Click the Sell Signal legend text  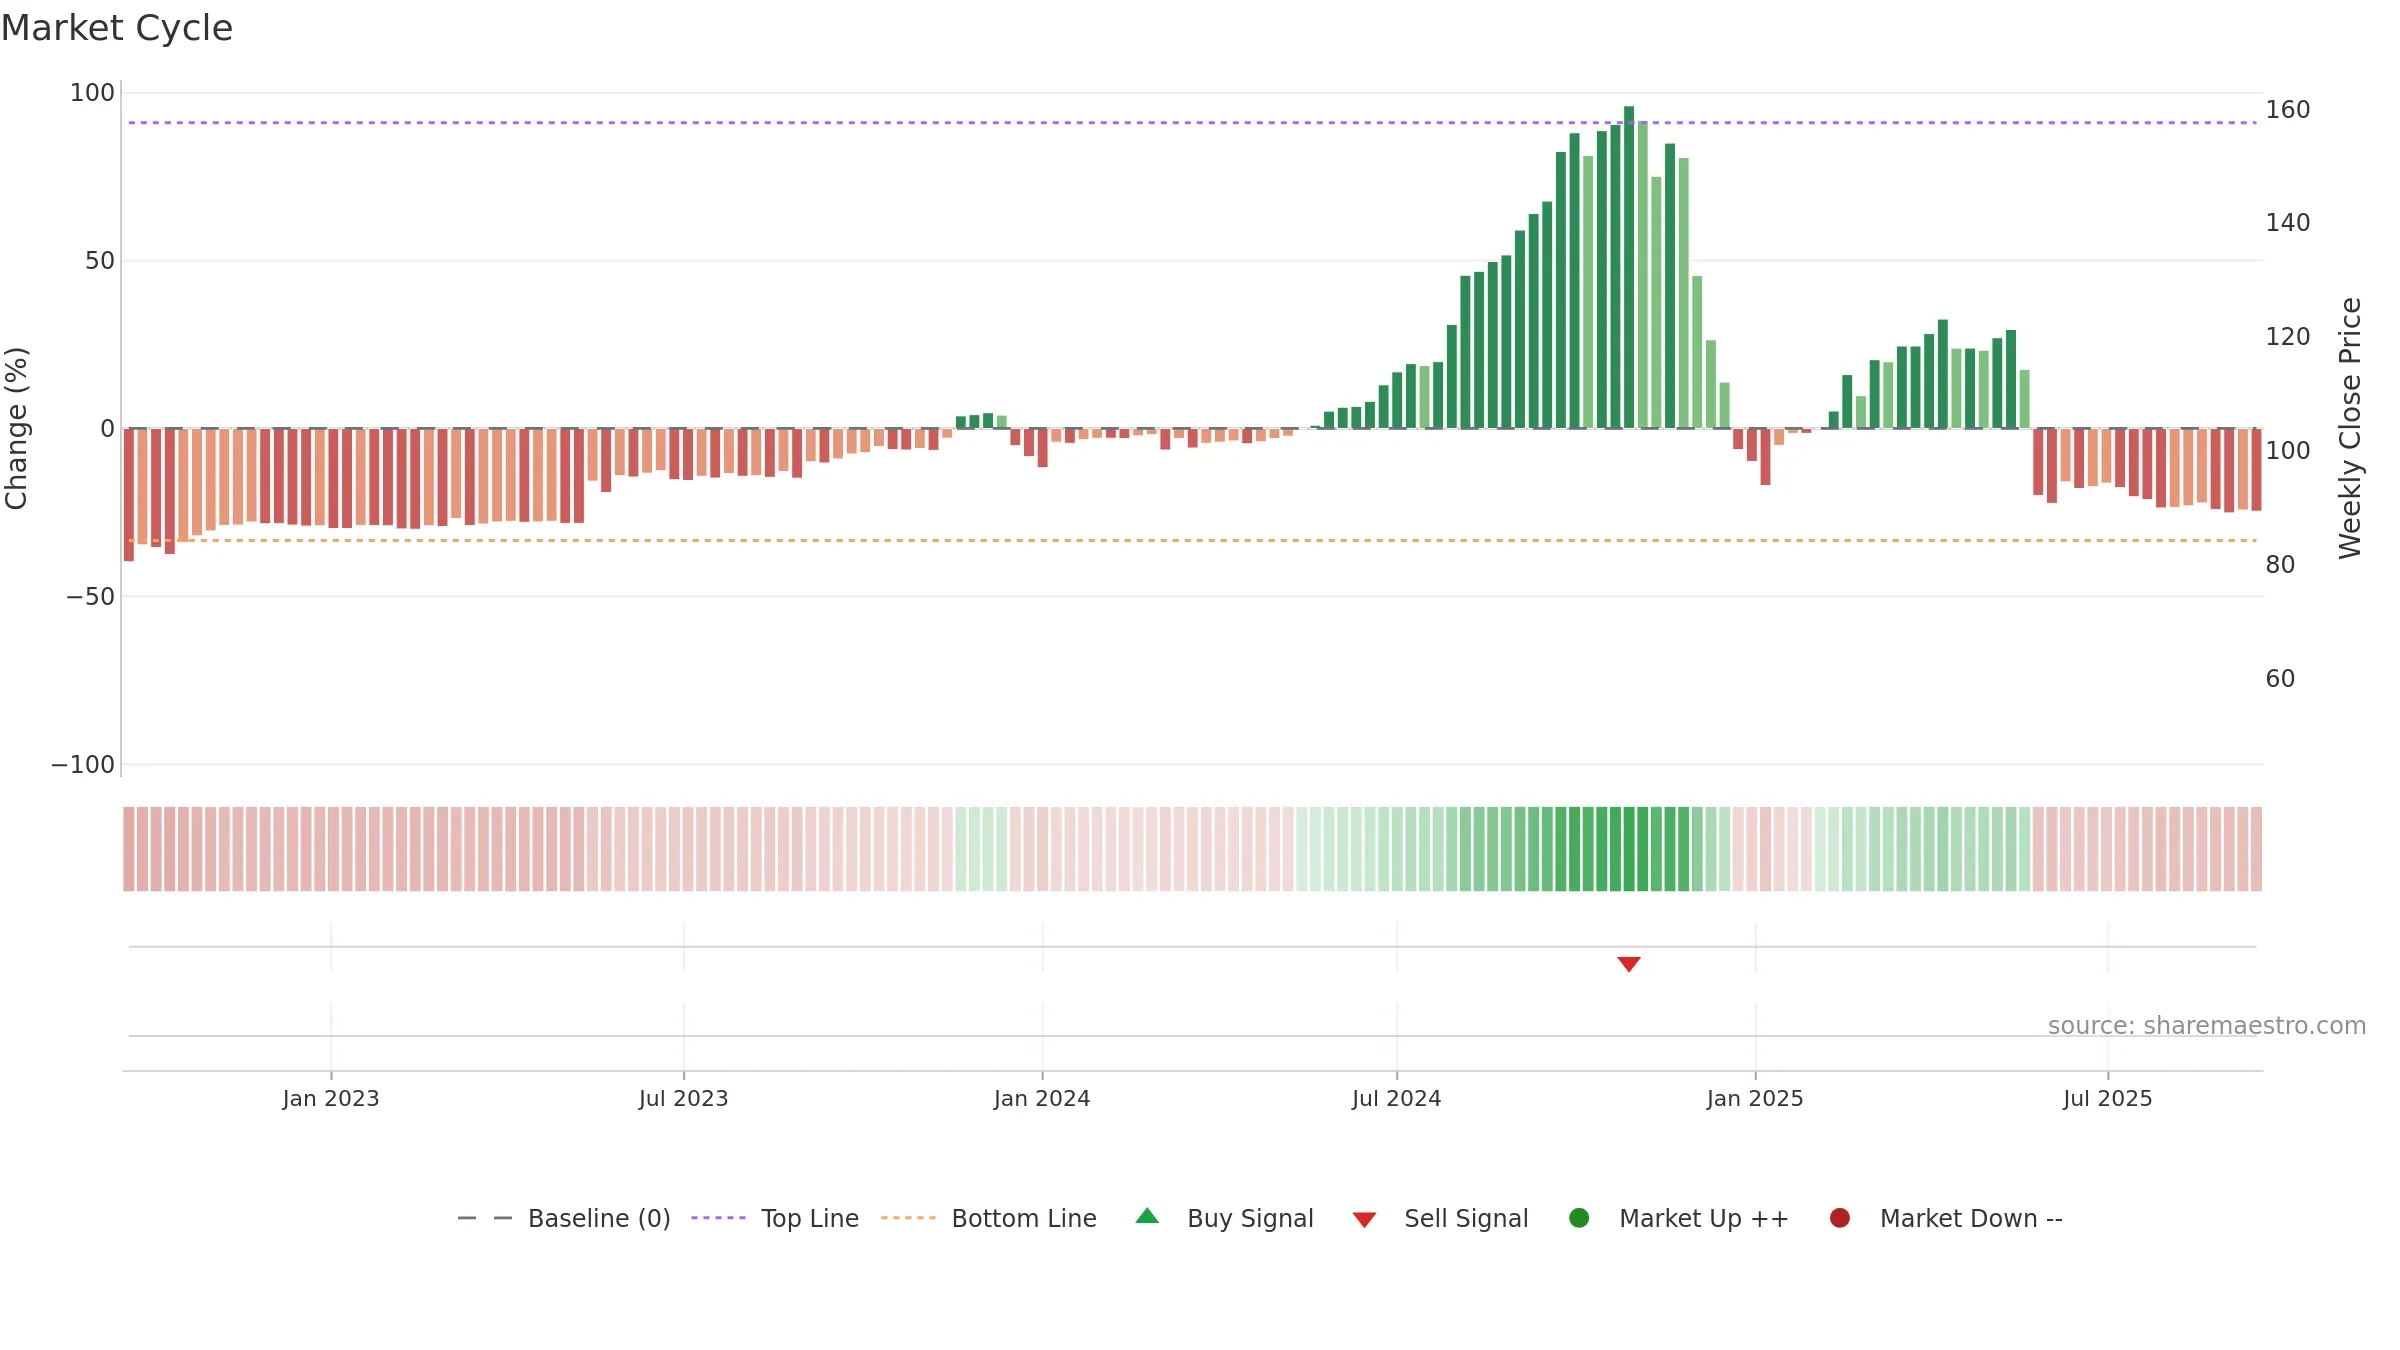point(1466,1218)
